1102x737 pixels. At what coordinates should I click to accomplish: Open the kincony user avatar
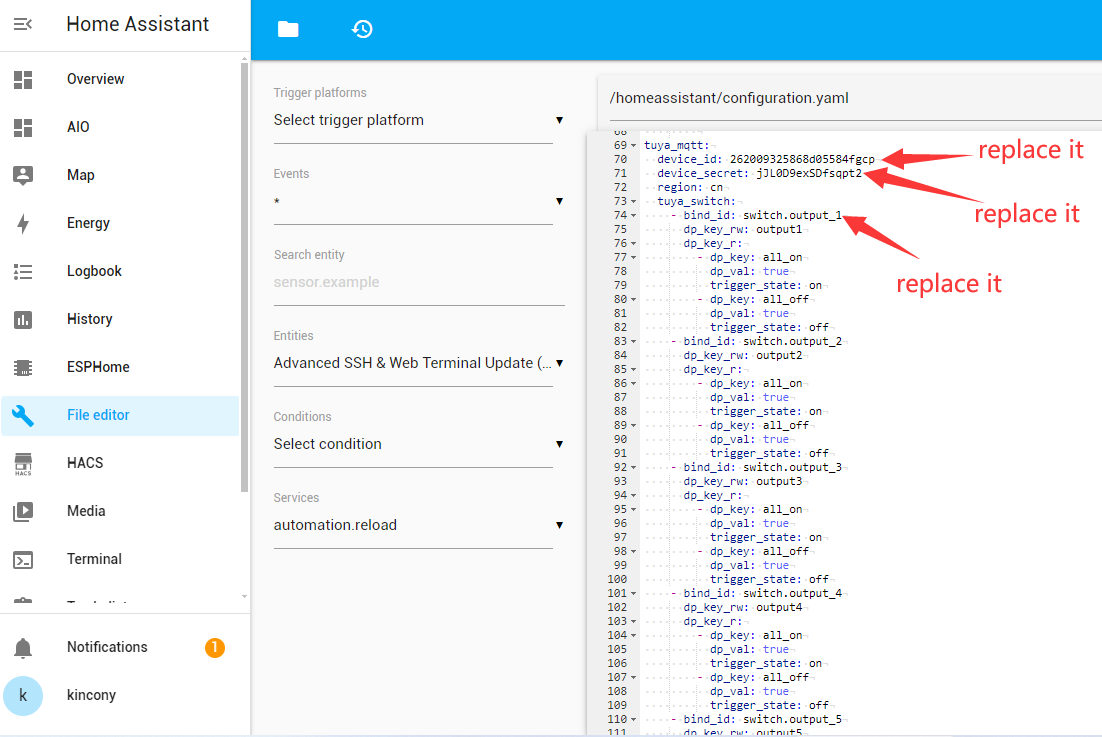[x=23, y=696]
